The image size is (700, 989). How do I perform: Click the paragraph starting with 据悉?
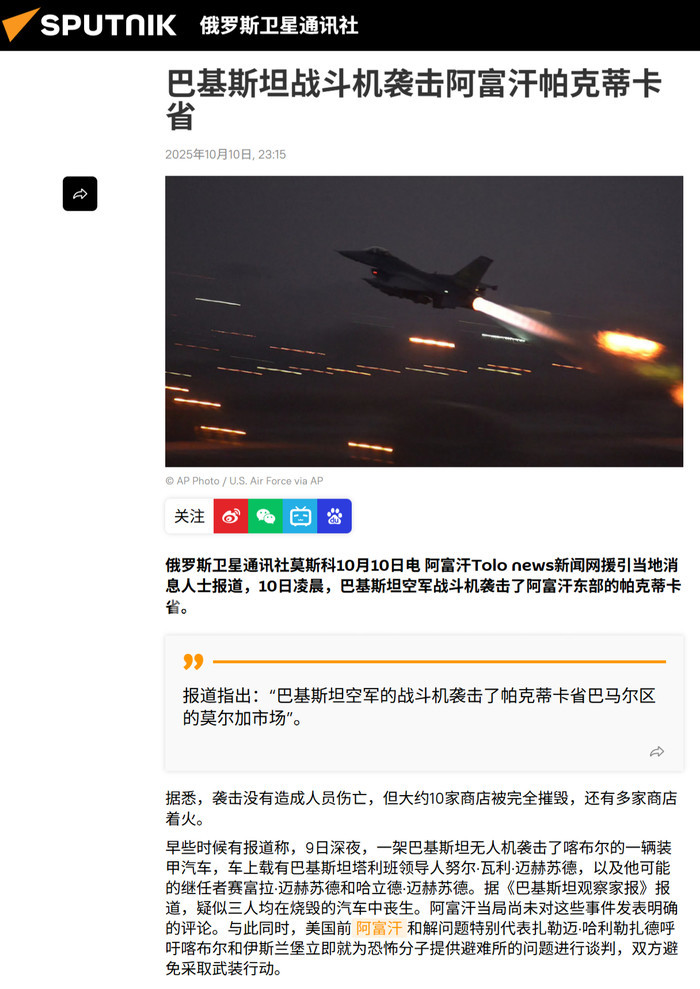(421, 809)
